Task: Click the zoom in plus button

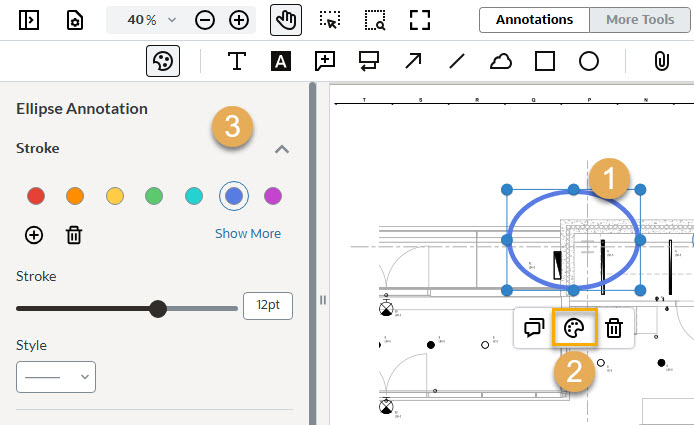Action: [x=238, y=20]
